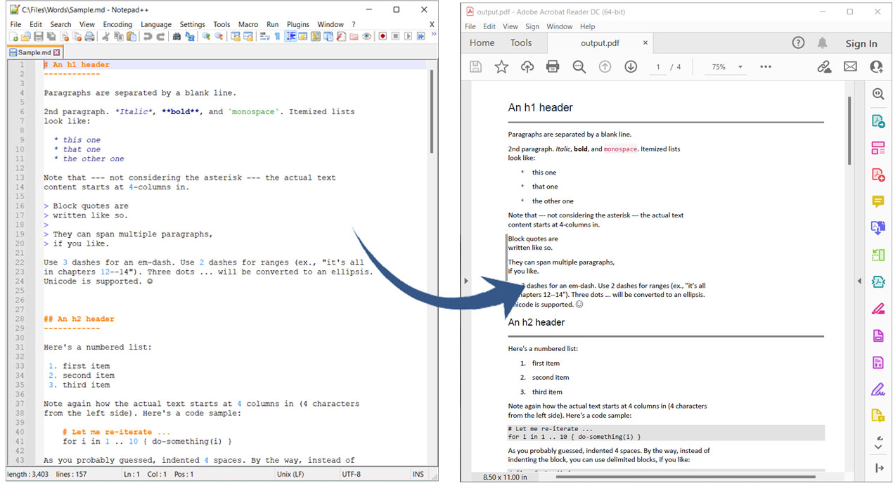Viewport: 894px width, 488px height.
Task: Toggle the file monitoring eye icon
Action: click(x=367, y=36)
